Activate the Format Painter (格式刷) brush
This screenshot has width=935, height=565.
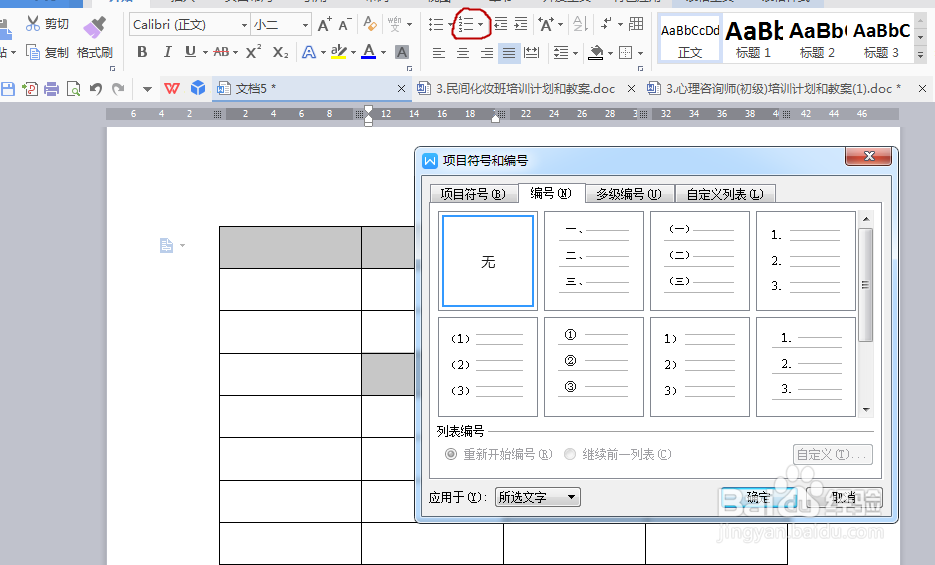tap(95, 38)
